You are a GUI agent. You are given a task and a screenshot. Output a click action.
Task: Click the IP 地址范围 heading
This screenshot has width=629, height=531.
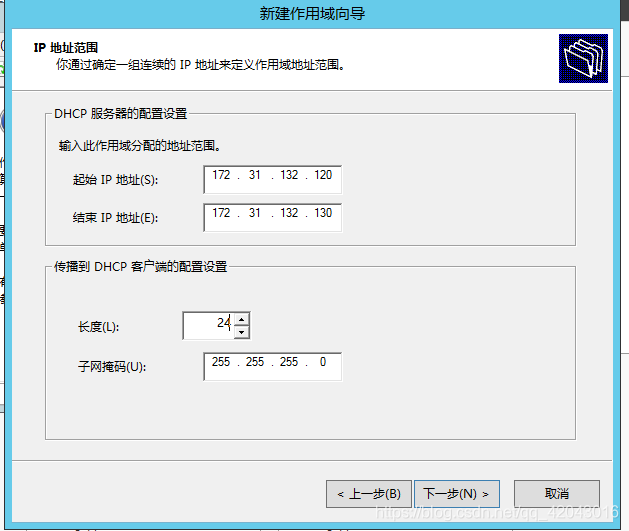click(66, 48)
